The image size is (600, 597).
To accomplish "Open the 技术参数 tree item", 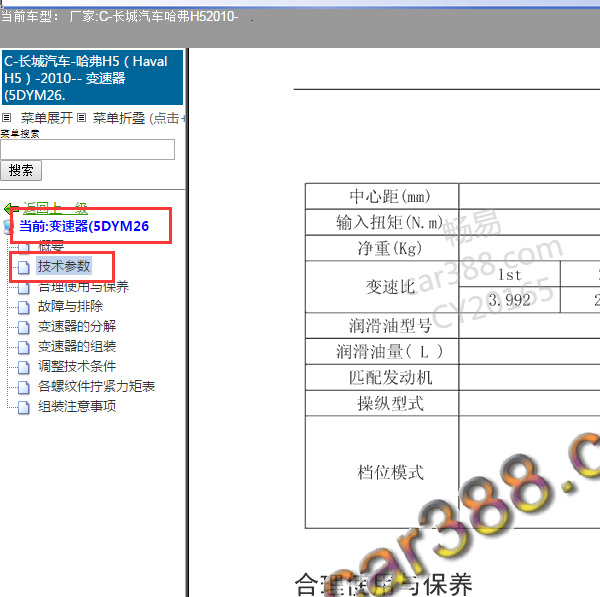I will [x=64, y=266].
